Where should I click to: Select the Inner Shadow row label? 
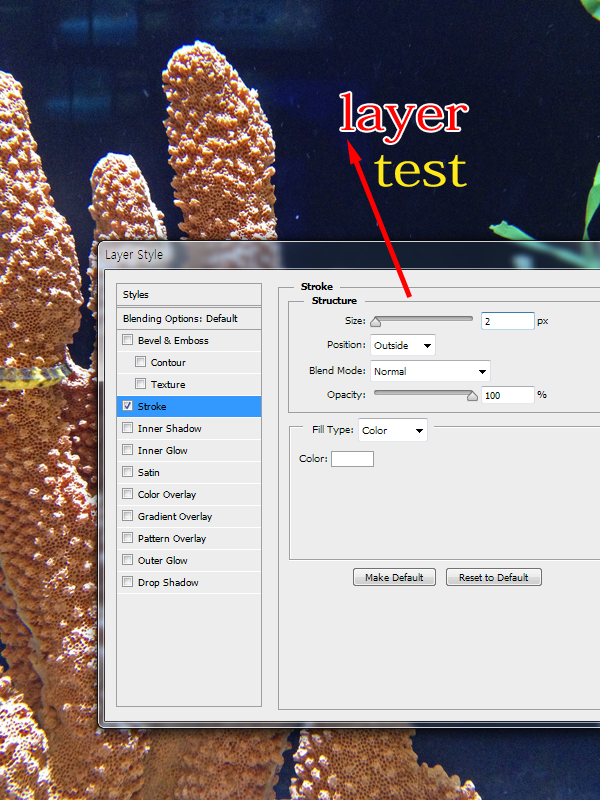169,429
